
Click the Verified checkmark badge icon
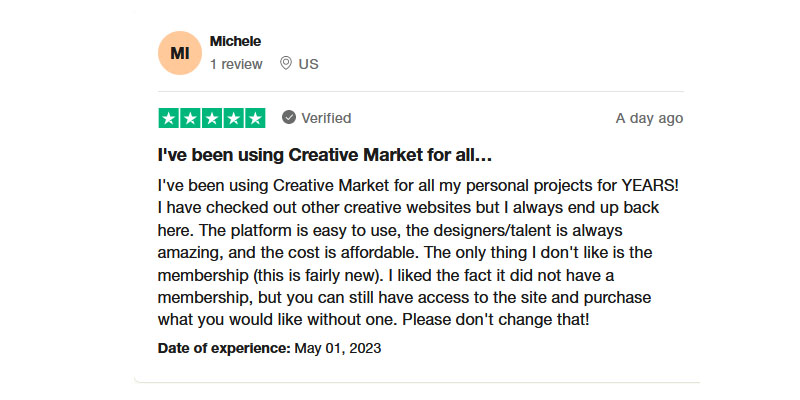pyautogui.click(x=289, y=118)
